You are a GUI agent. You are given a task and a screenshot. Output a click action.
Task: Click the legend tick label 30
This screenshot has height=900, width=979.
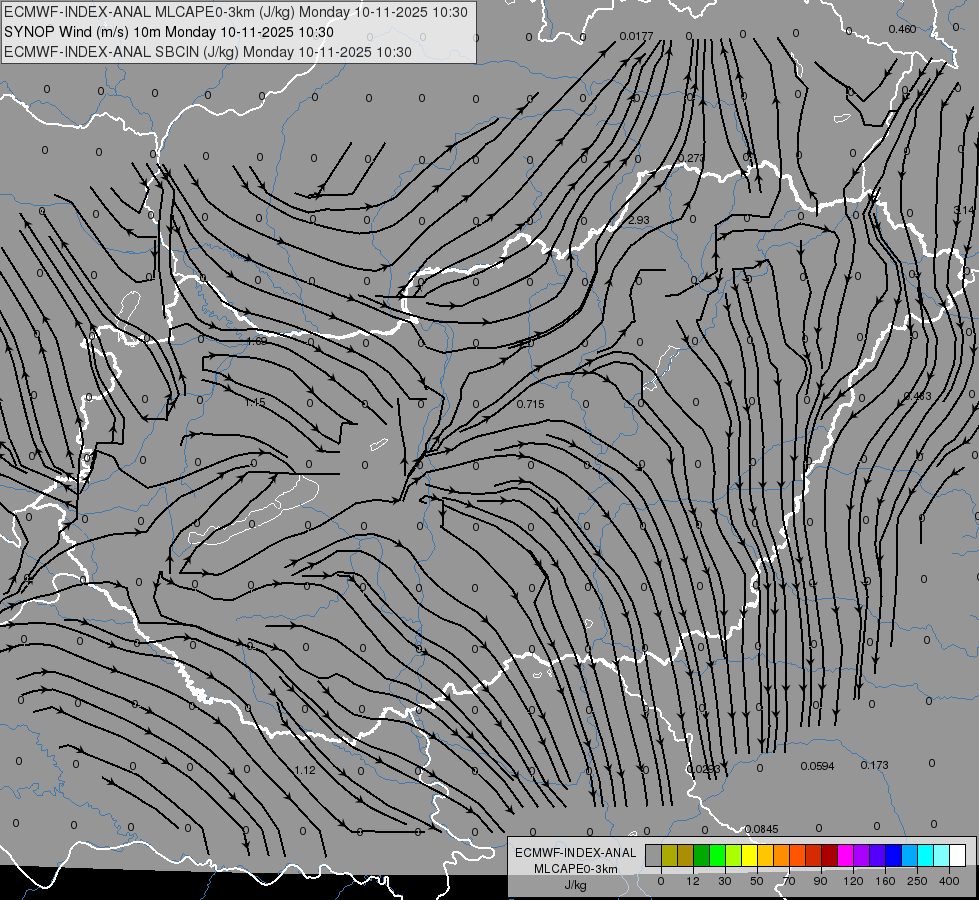pos(725,881)
